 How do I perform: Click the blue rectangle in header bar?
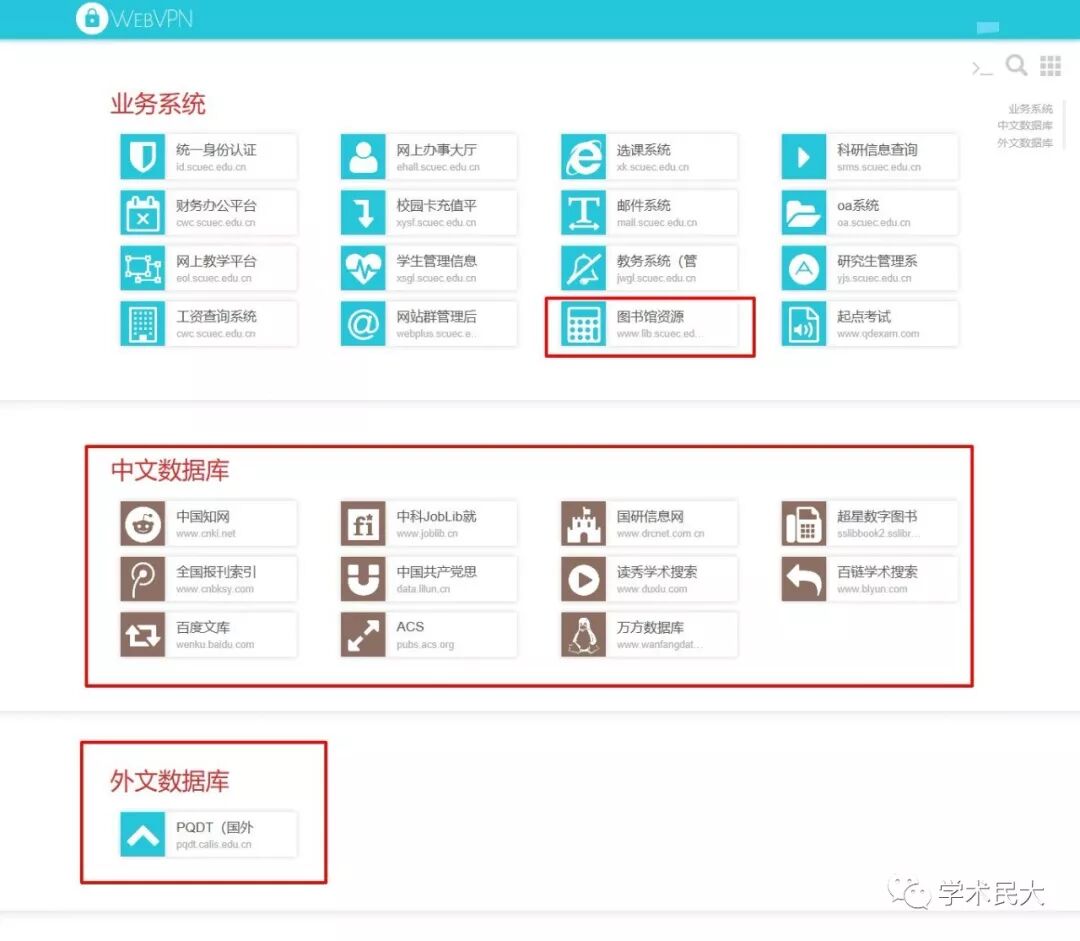[x=988, y=27]
